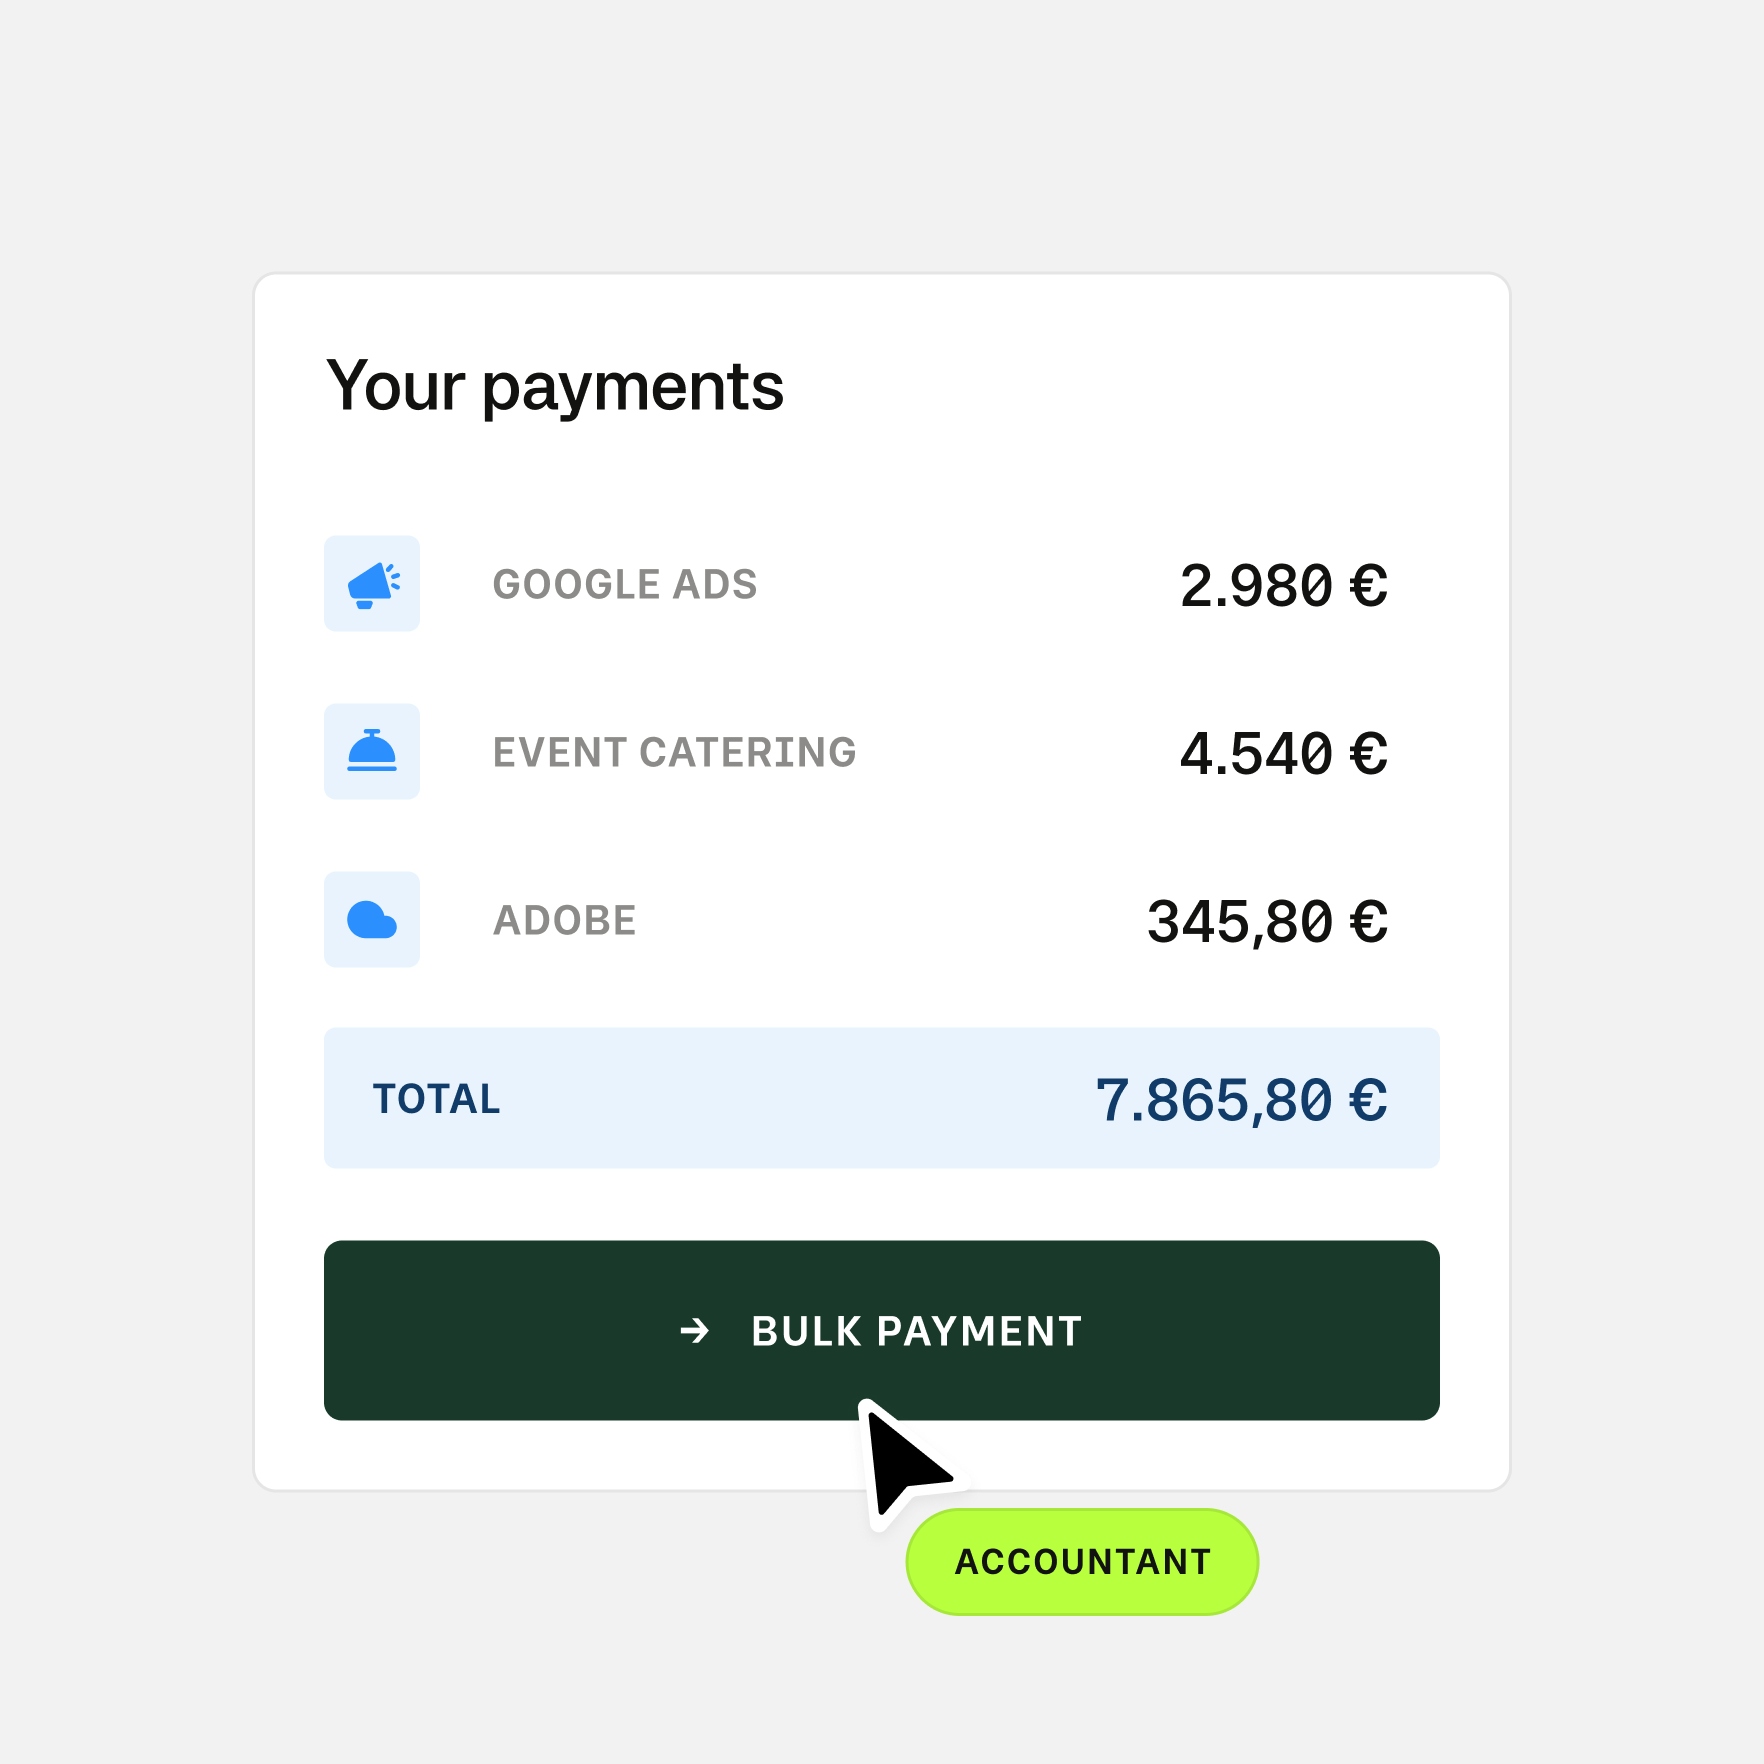Click the 4.540 € amount
The width and height of the screenshot is (1764, 1764).
pos(1283,754)
